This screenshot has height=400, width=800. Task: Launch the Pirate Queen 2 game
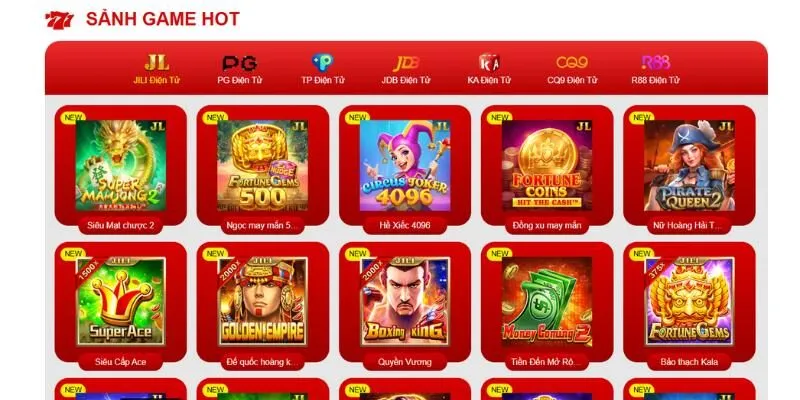[689, 166]
